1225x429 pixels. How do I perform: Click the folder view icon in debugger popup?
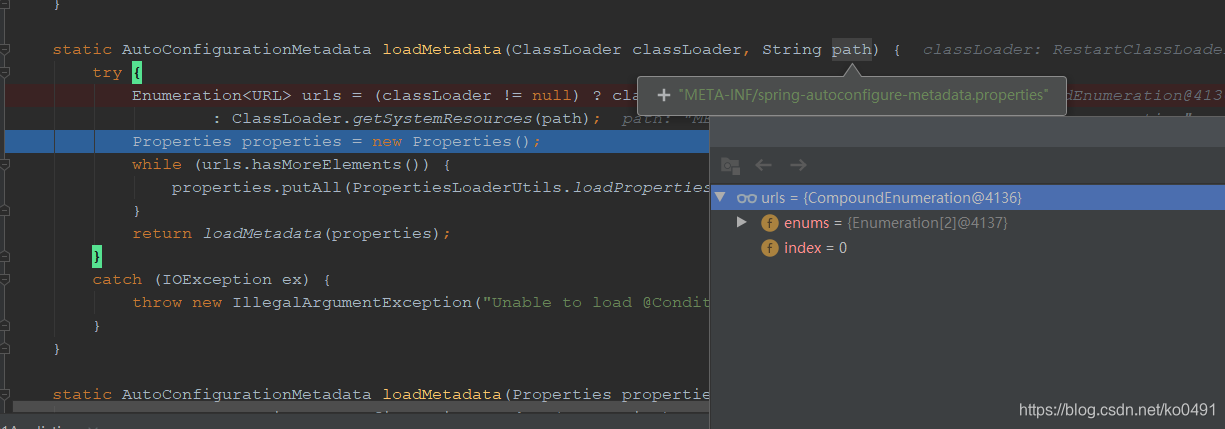730,165
